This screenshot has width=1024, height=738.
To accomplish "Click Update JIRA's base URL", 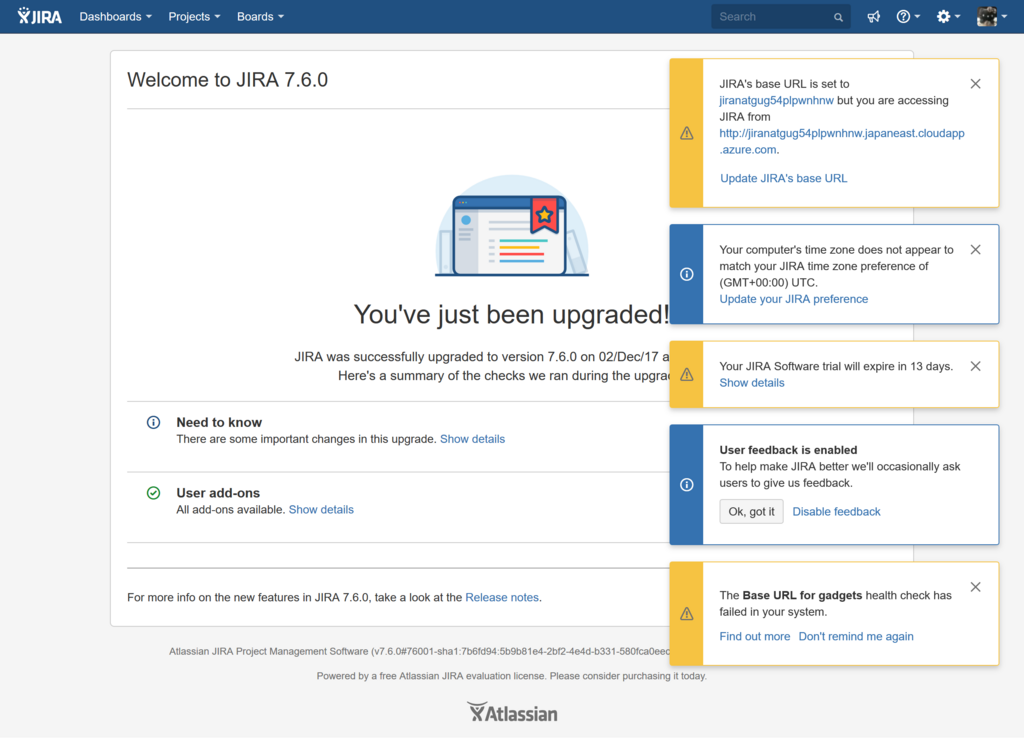I will coord(783,178).
